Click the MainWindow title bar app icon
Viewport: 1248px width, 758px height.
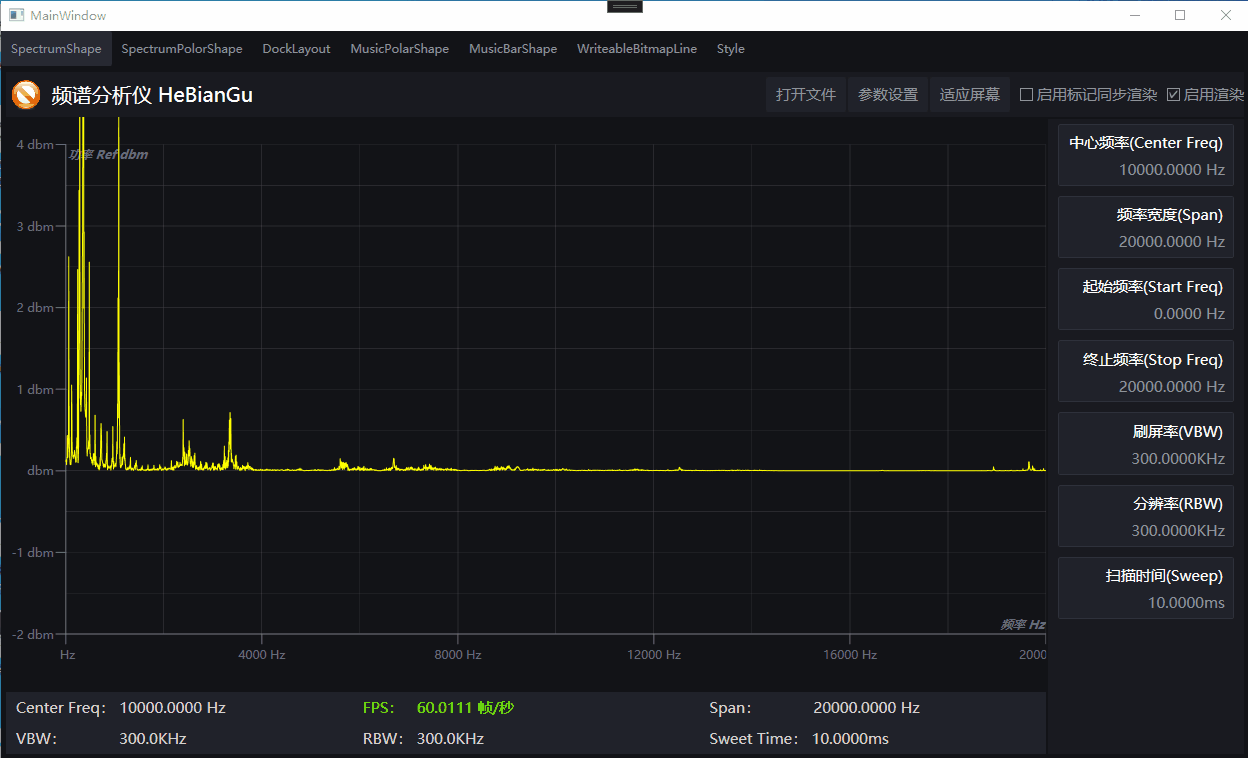pos(16,15)
